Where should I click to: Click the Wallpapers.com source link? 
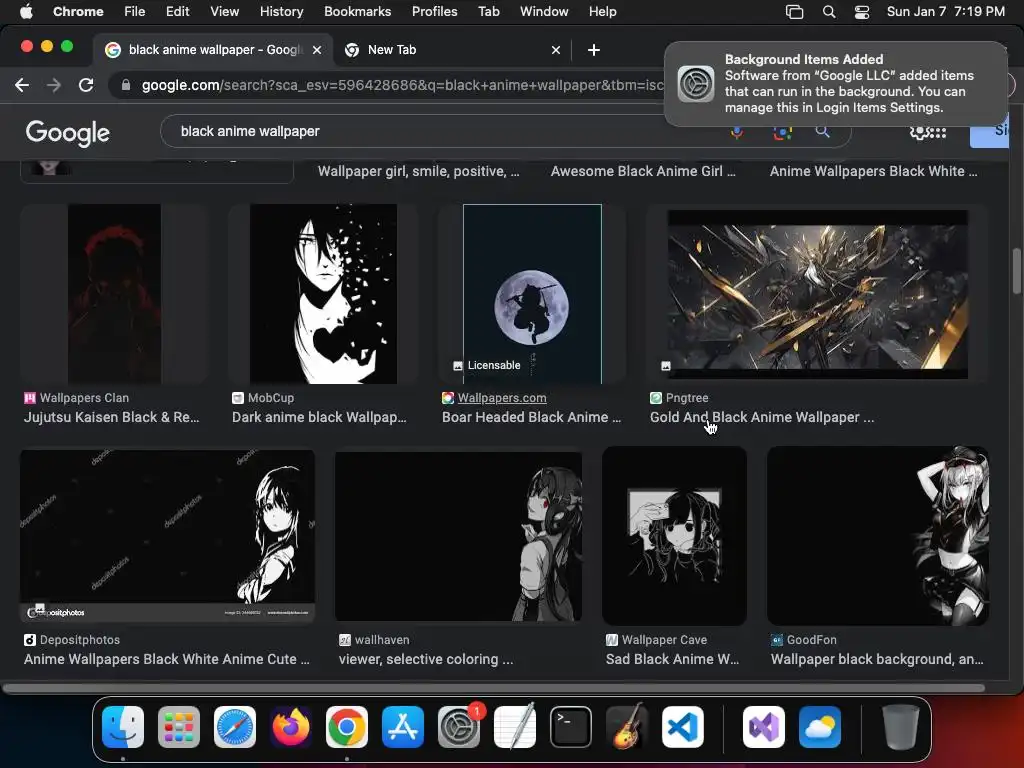pyautogui.click(x=502, y=398)
